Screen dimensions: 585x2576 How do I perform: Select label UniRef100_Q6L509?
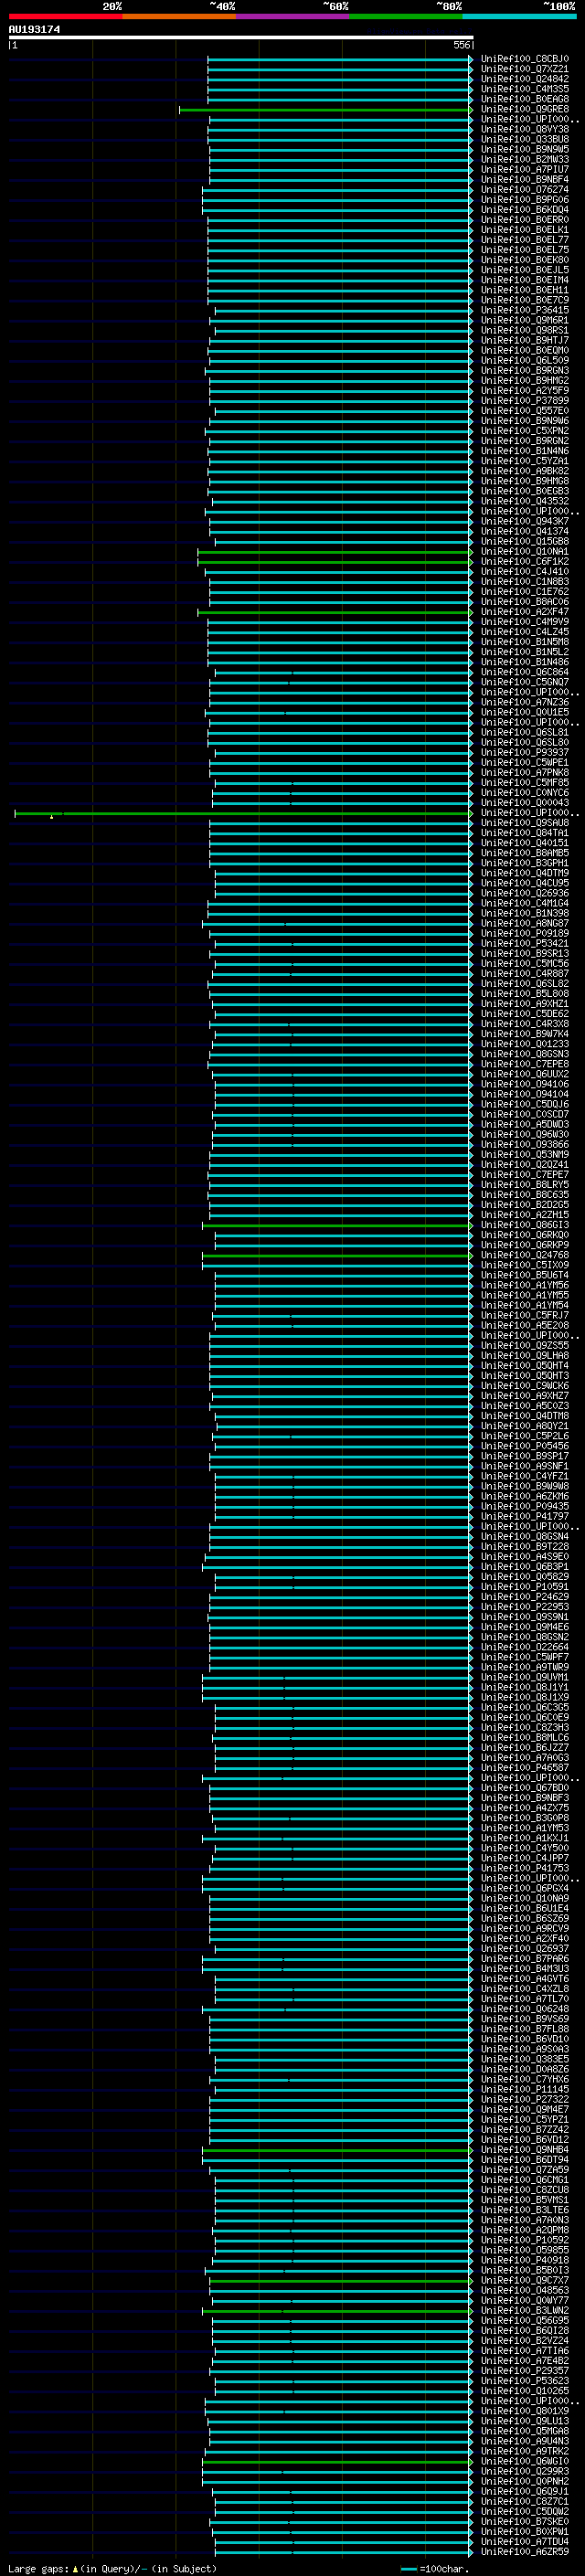[x=524, y=360]
